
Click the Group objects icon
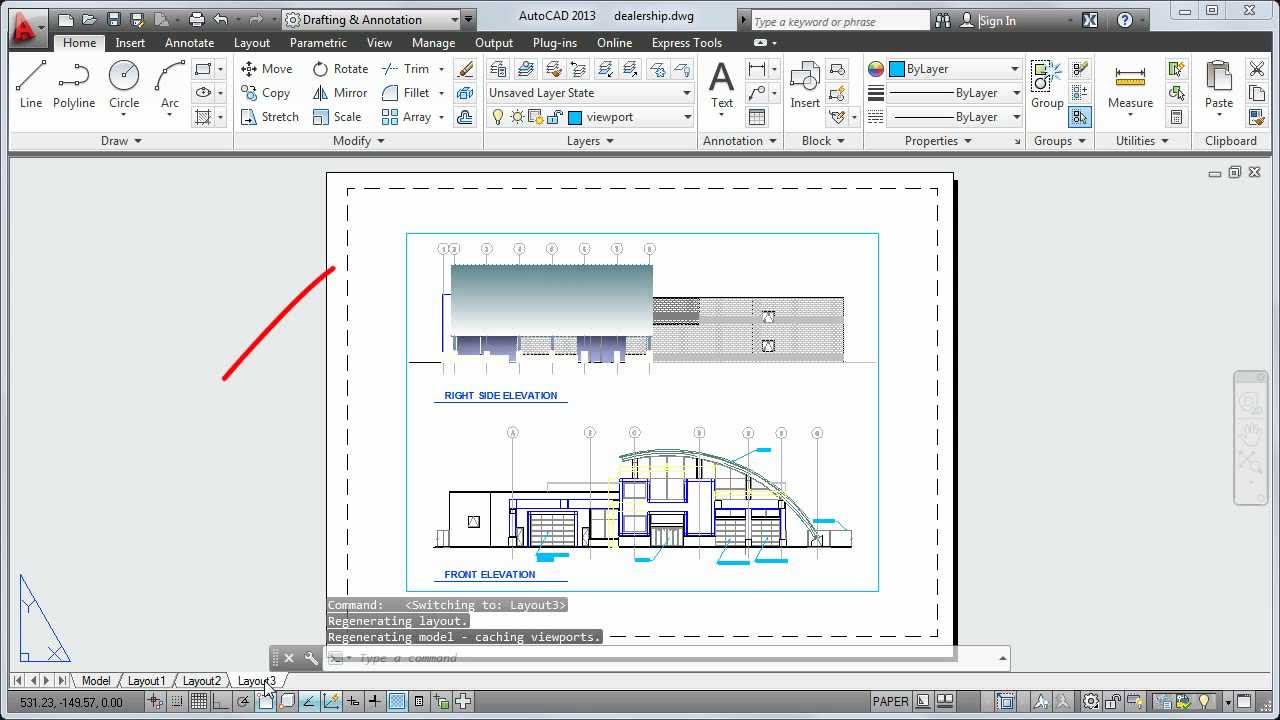click(1047, 84)
